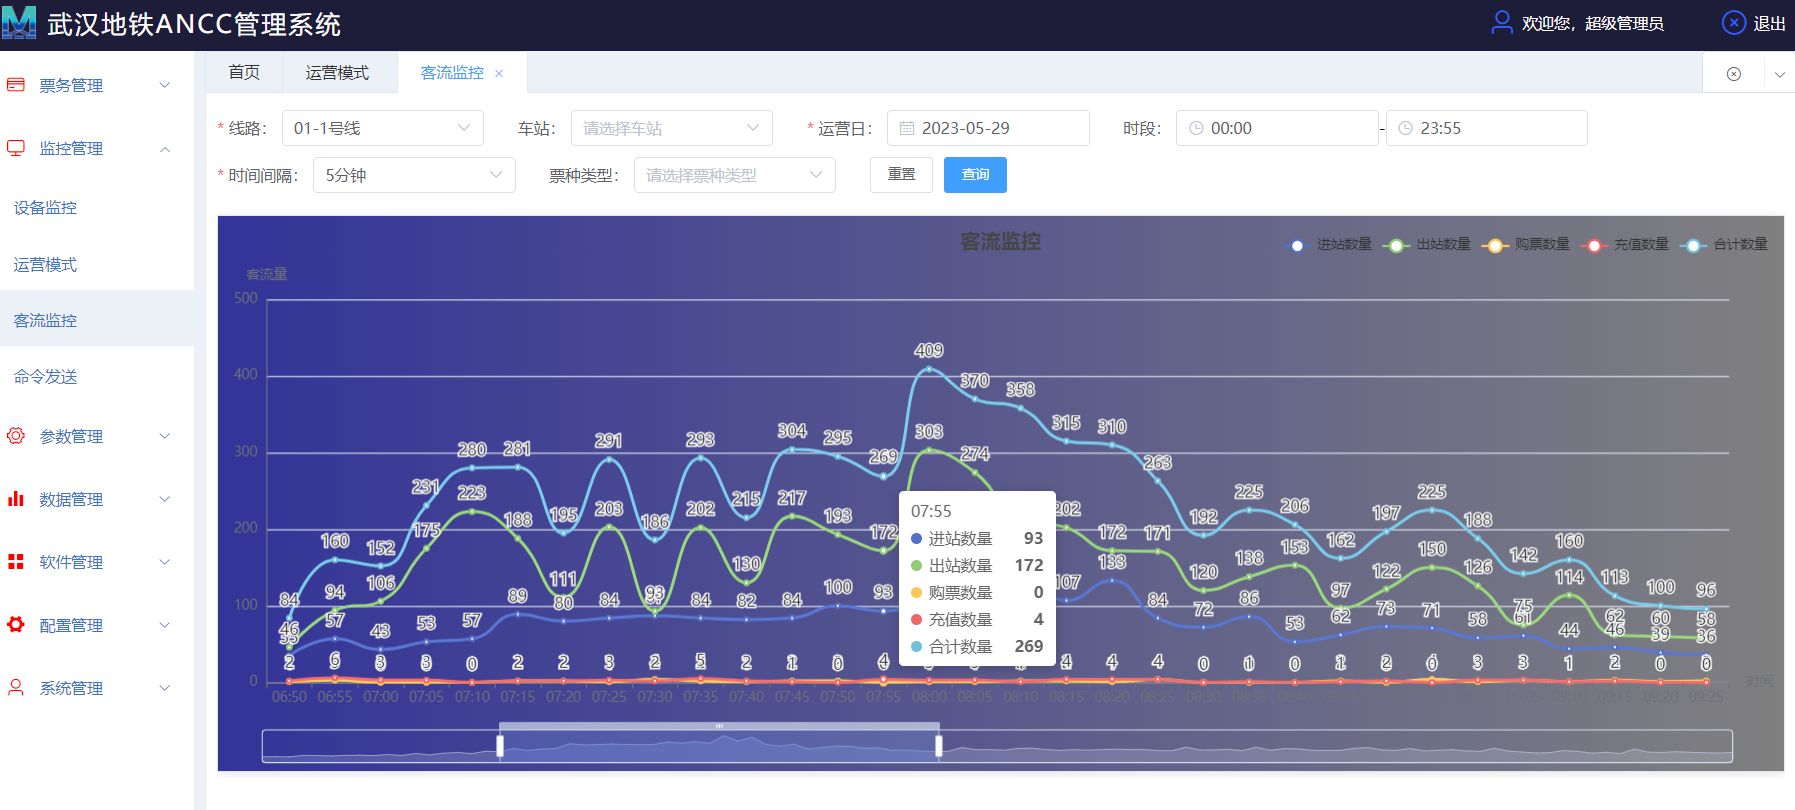Click the 退出 logout icon

tap(1733, 23)
